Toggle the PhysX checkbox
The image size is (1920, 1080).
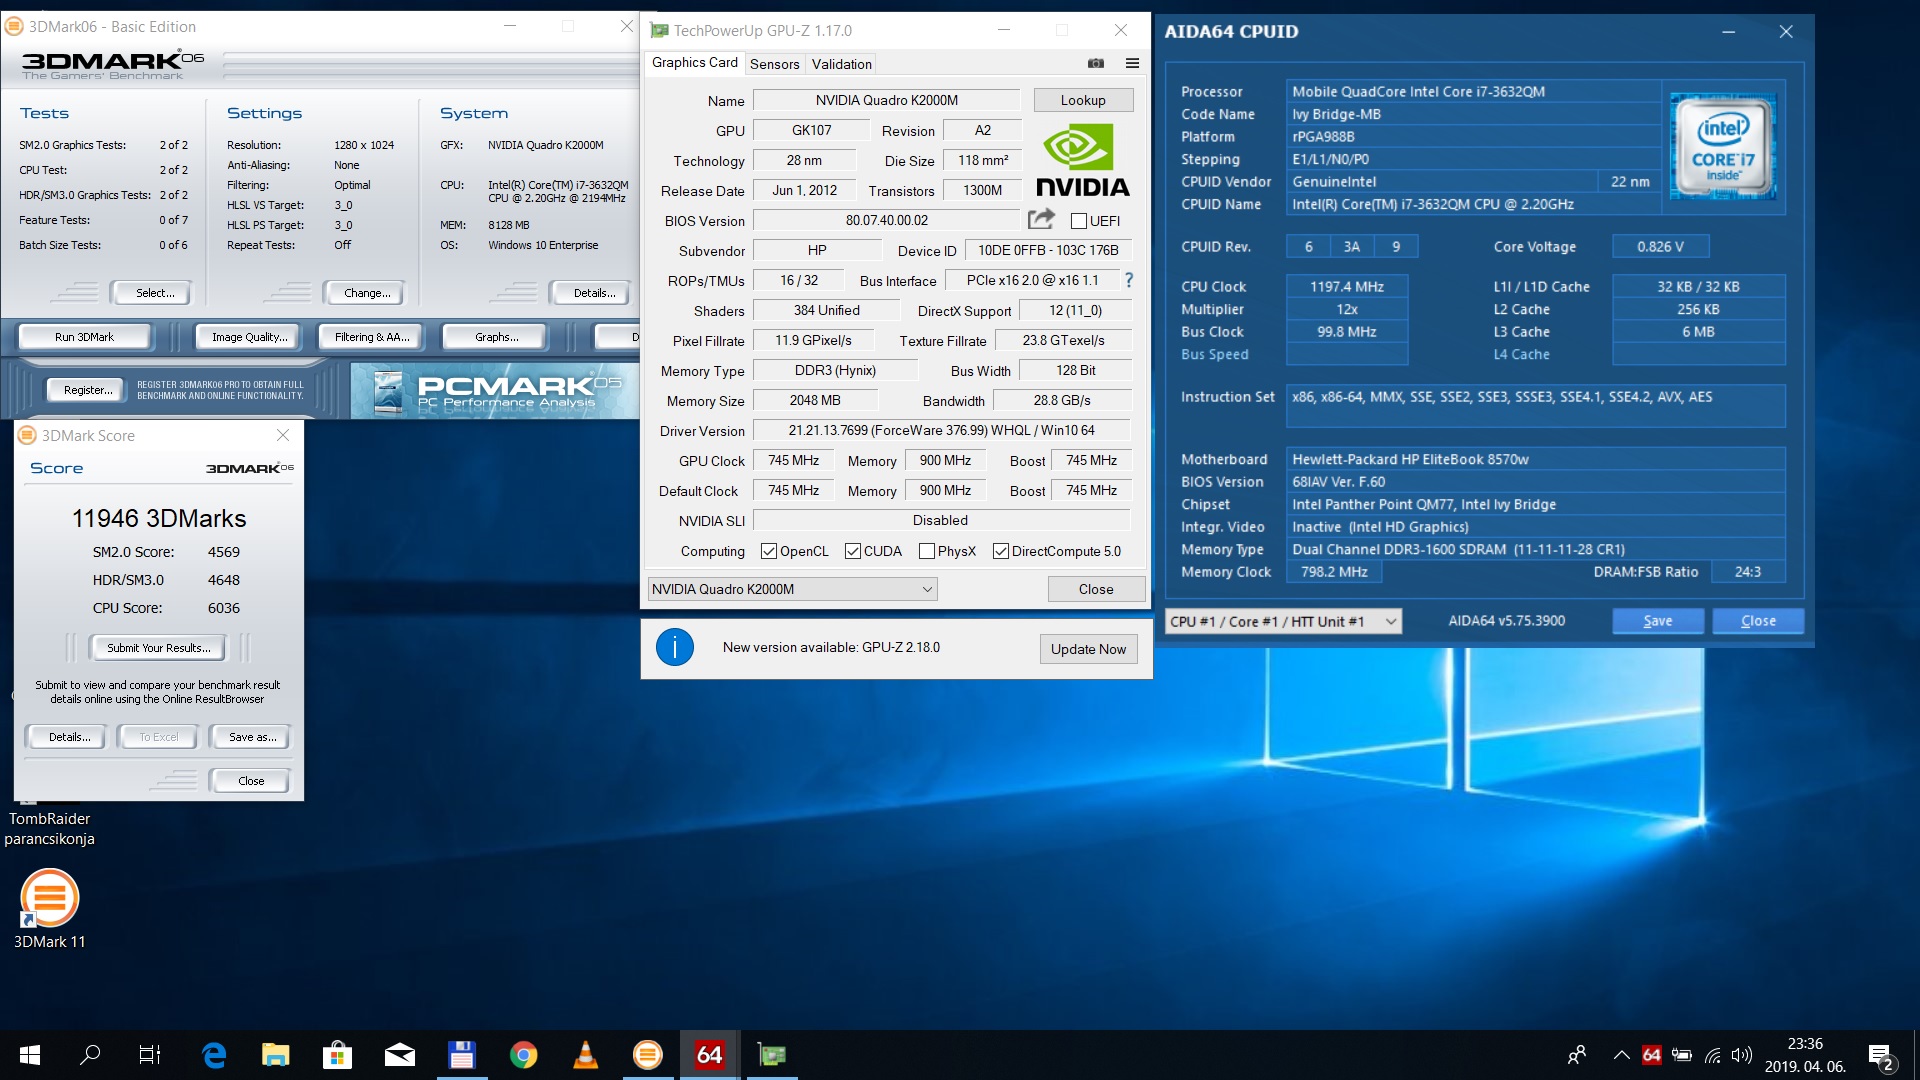[x=926, y=551]
